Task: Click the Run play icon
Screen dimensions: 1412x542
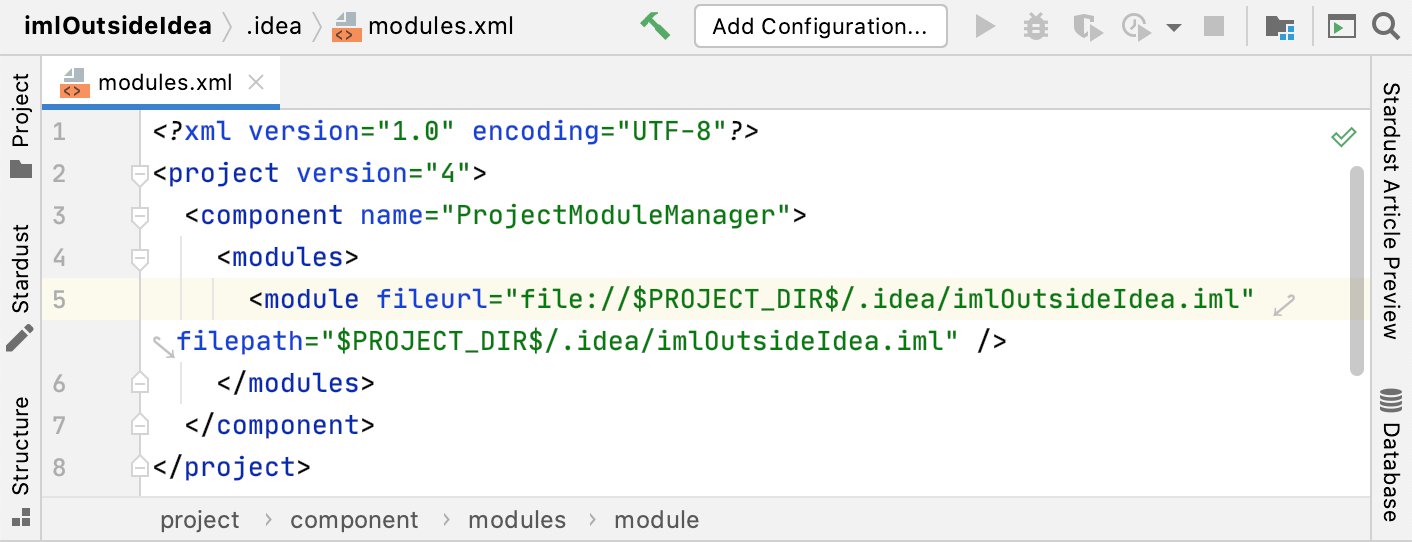Action: [x=985, y=26]
